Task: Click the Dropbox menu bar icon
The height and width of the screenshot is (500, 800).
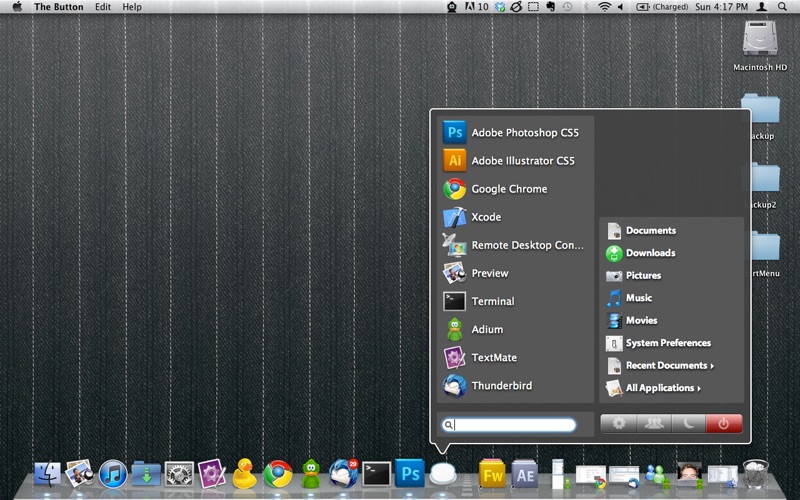Action: tap(500, 7)
